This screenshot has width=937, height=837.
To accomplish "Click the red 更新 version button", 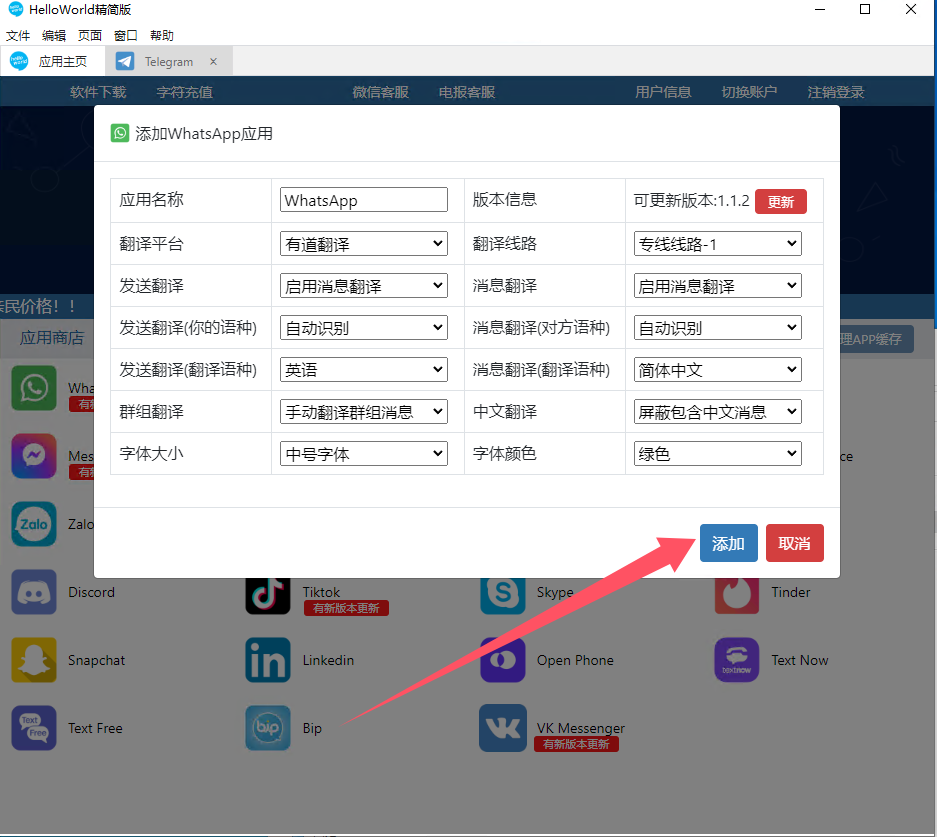I will pos(780,201).
